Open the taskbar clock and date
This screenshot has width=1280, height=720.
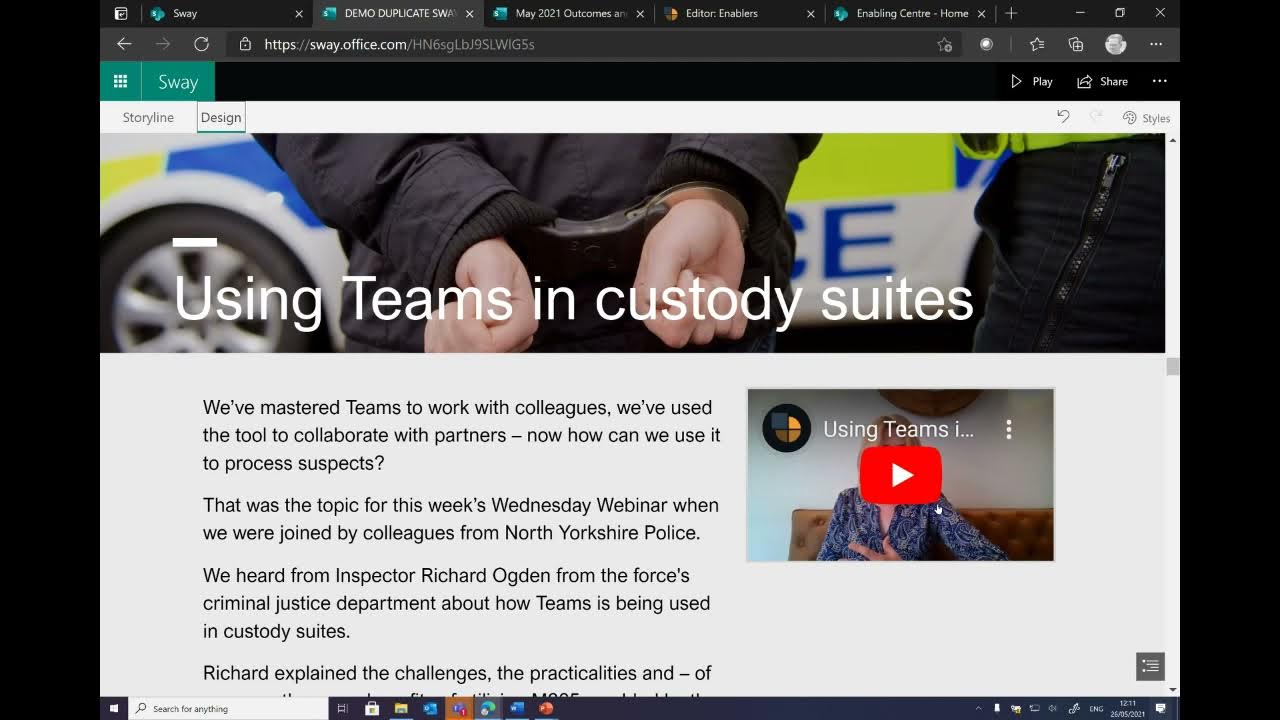pos(1128,708)
